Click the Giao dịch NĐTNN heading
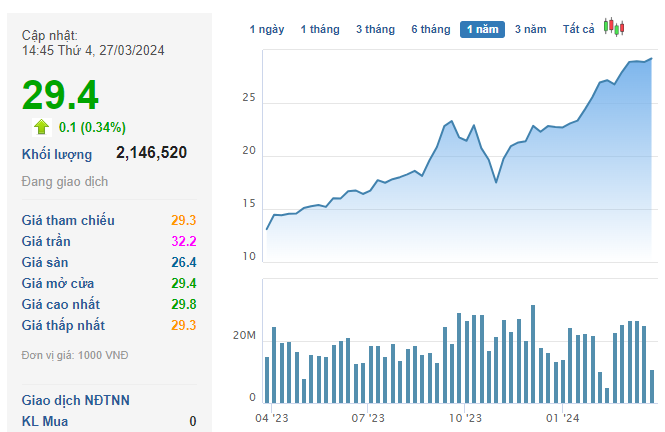Image resolution: width=665 pixels, height=432 pixels. [x=76, y=400]
